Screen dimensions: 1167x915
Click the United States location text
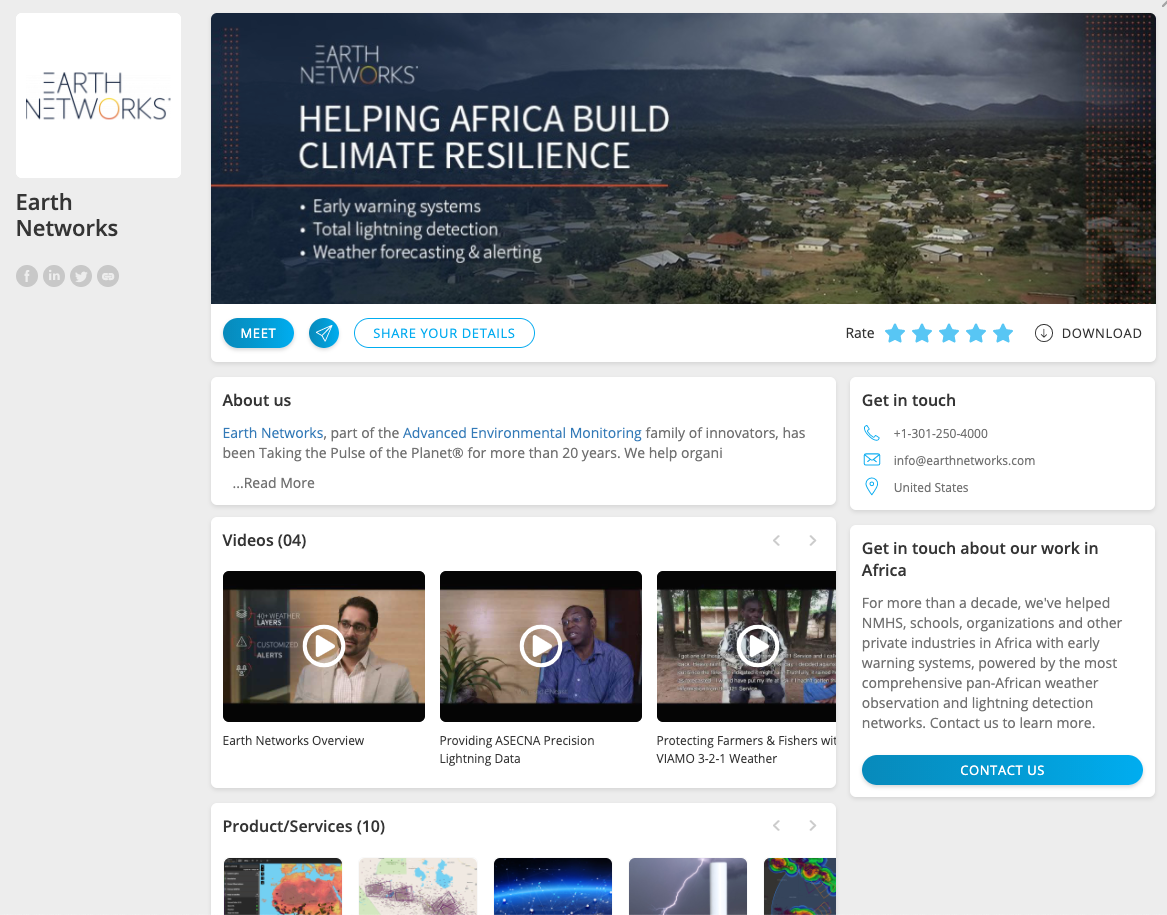click(930, 488)
